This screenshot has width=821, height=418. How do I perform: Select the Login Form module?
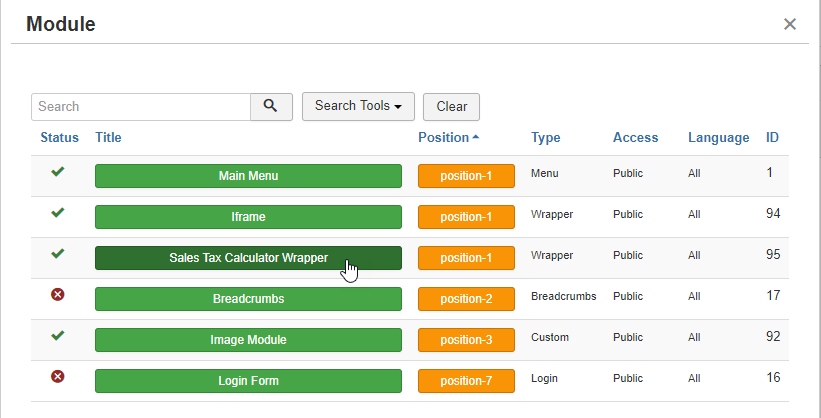(x=248, y=381)
